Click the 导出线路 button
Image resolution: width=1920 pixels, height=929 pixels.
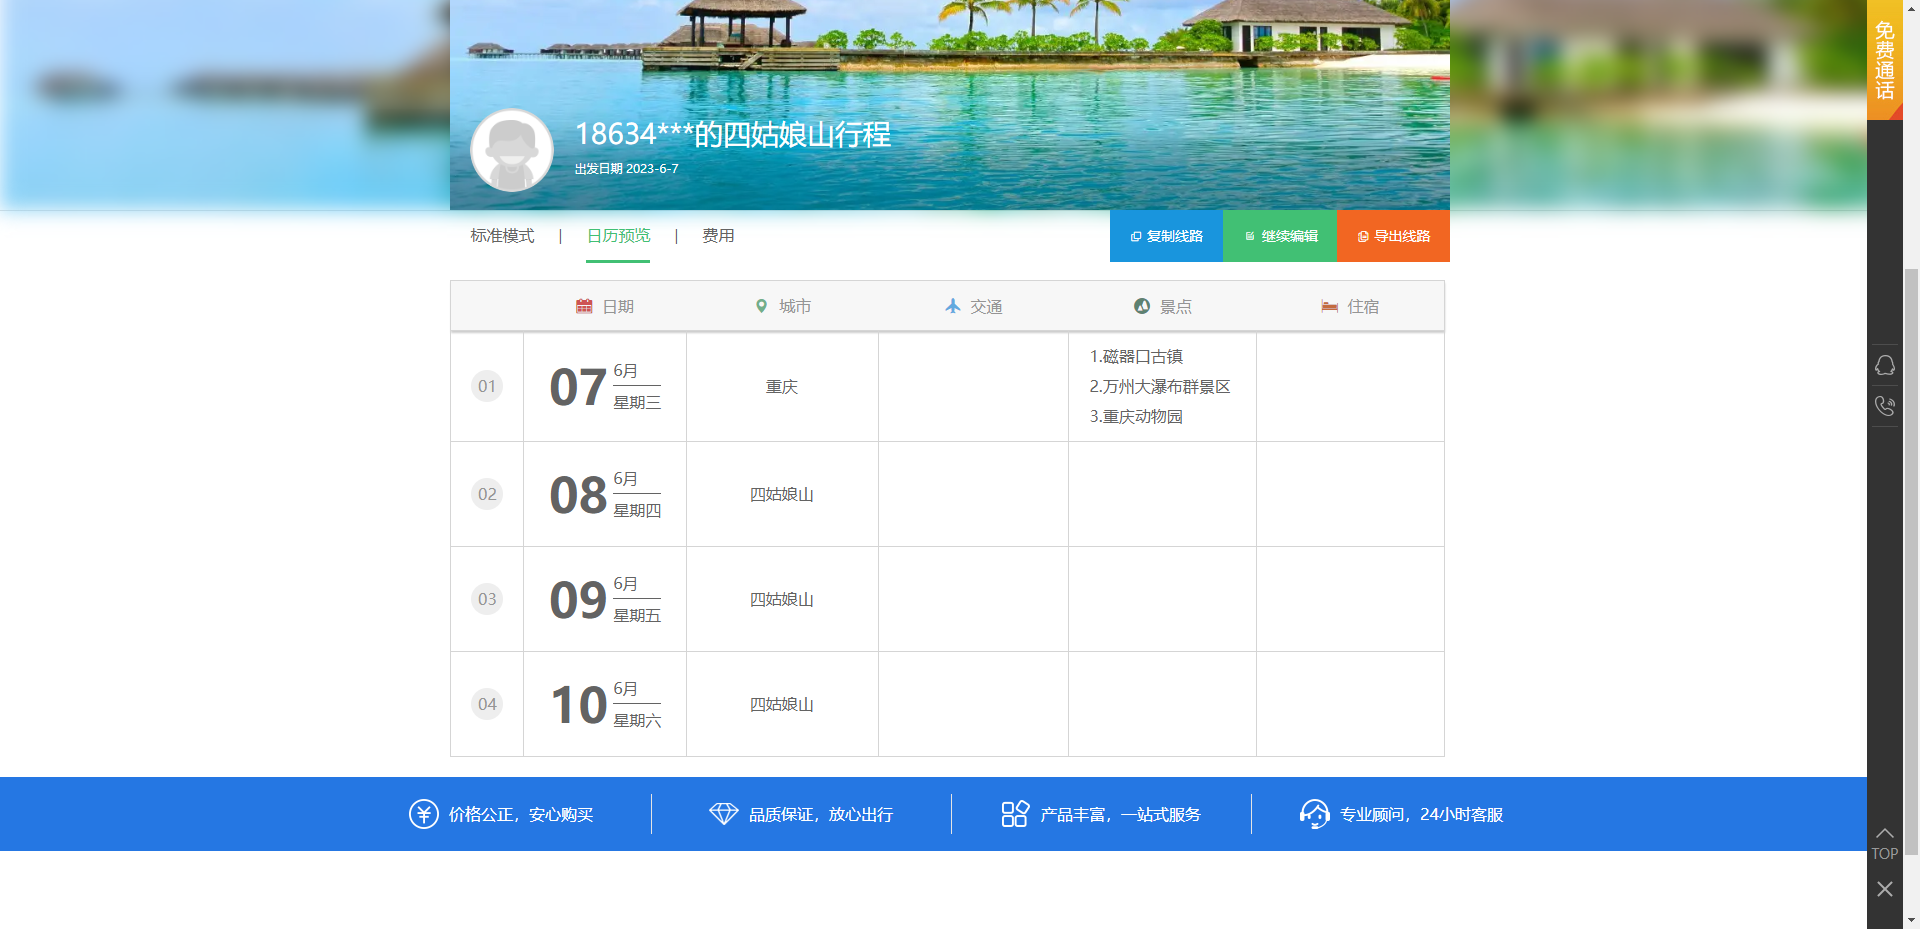pos(1393,236)
